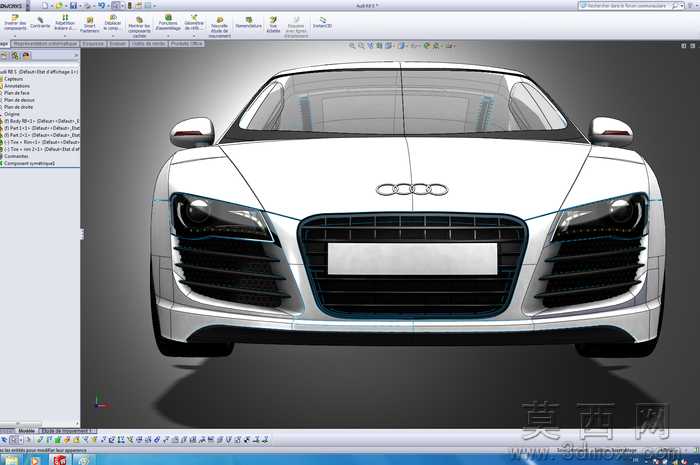Open dropdown under Fonctions d'assemblage
This screenshot has height=465, width=700.
pos(168,36)
